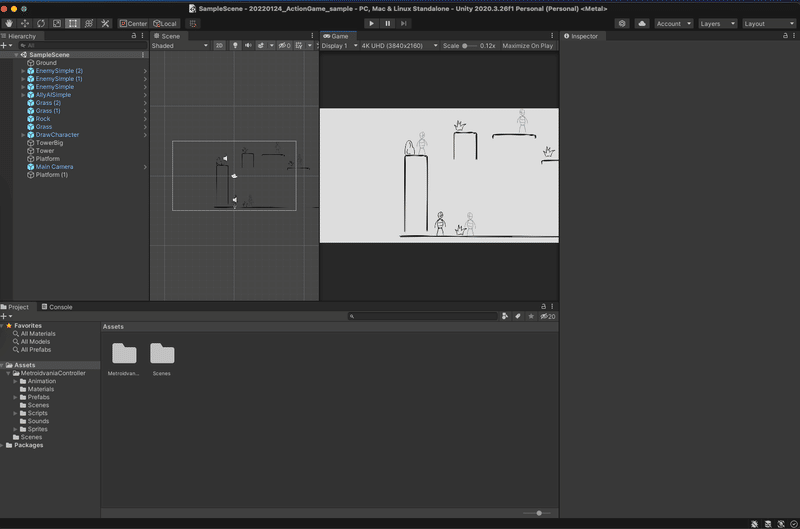Select All Prefabs favorite
The height and width of the screenshot is (529, 800).
[x=36, y=349]
